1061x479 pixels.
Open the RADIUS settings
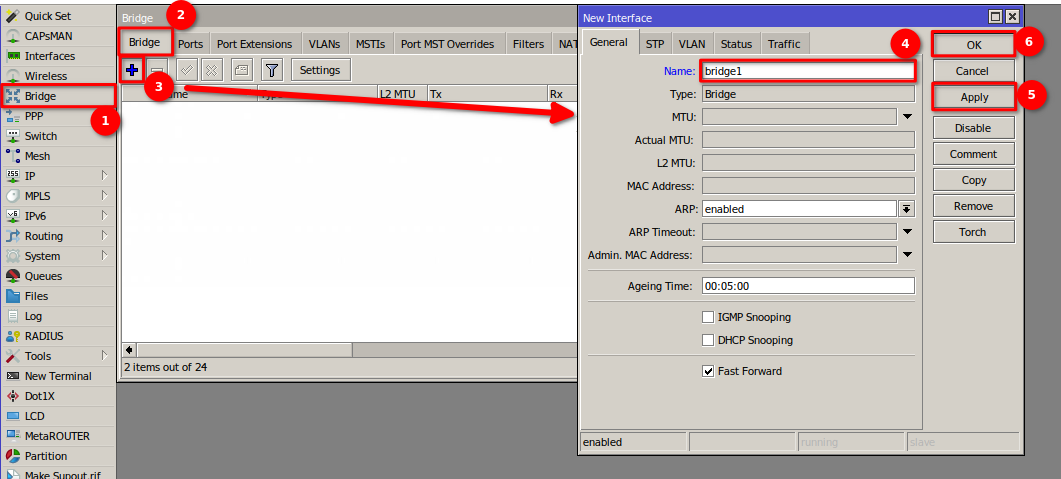(43, 336)
